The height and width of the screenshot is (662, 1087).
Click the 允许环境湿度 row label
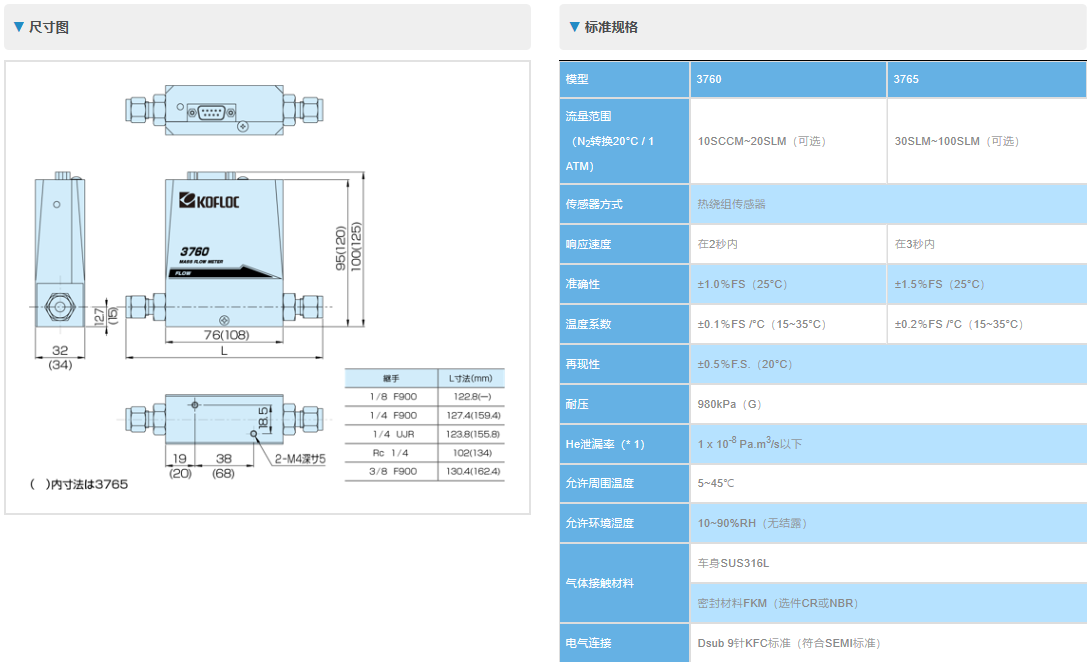624,523
